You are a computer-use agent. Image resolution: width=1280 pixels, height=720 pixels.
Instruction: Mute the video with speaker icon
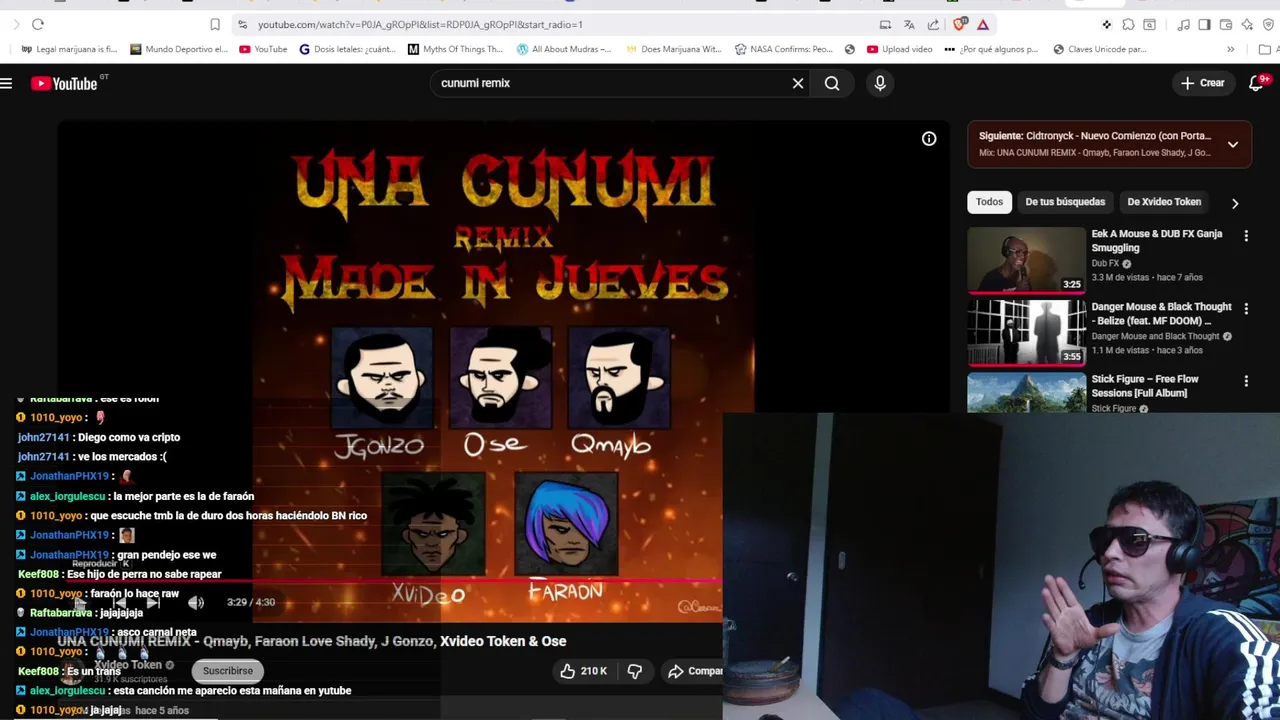click(196, 602)
